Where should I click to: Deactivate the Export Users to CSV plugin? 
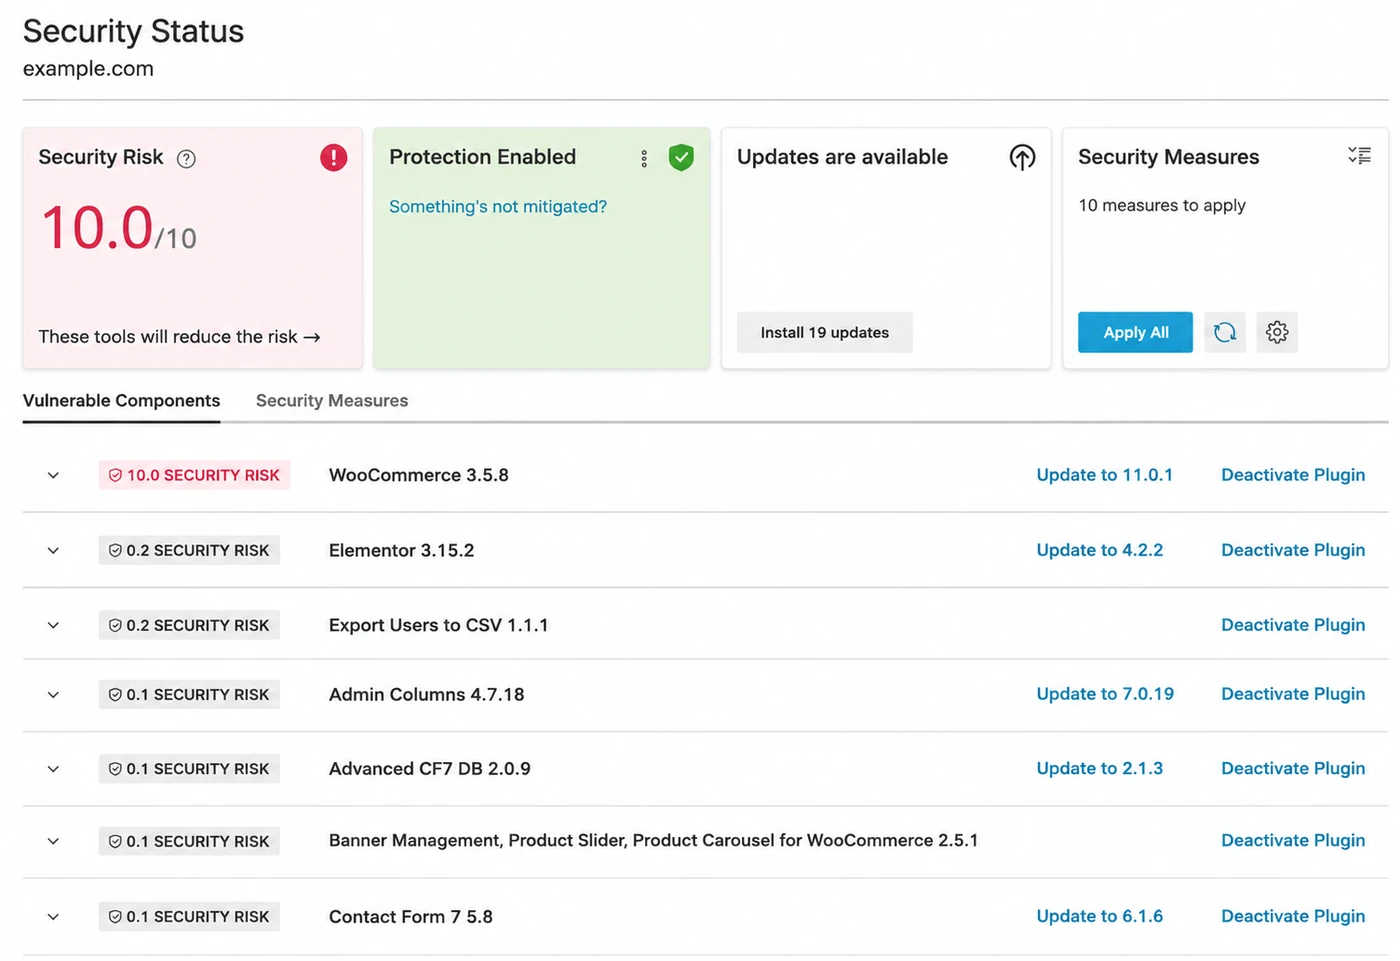click(x=1293, y=625)
